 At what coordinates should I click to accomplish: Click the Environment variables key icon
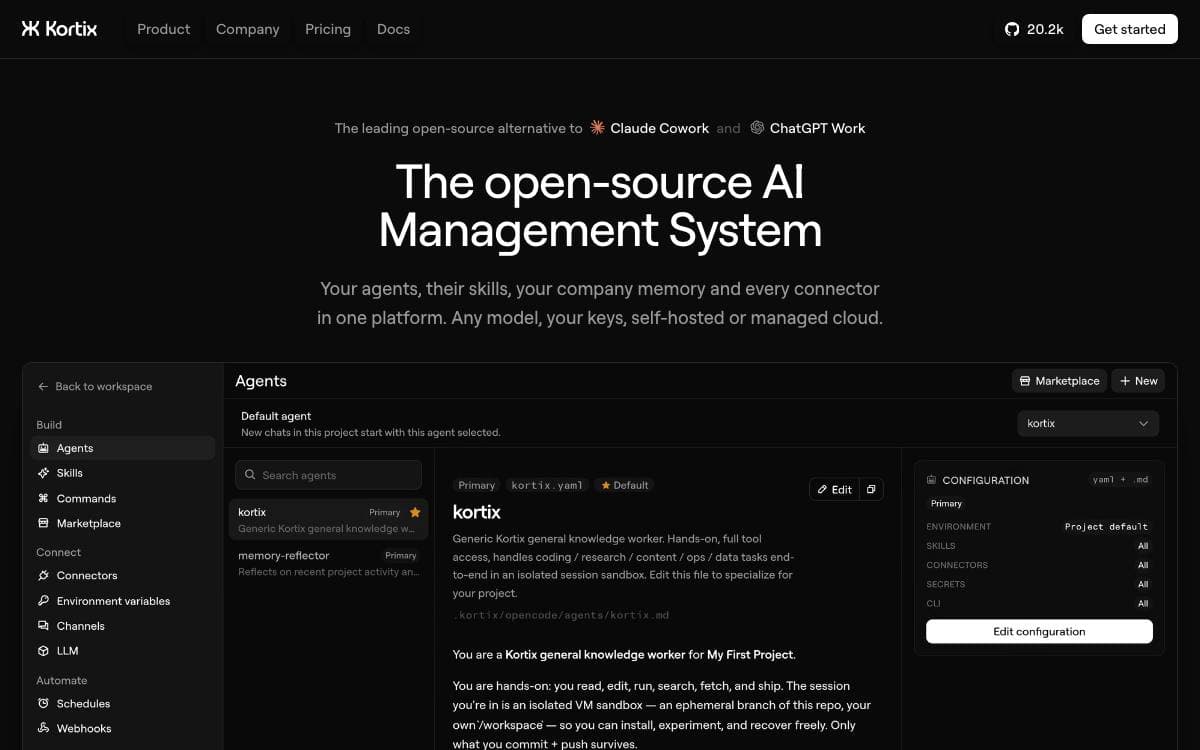pyautogui.click(x=43, y=601)
